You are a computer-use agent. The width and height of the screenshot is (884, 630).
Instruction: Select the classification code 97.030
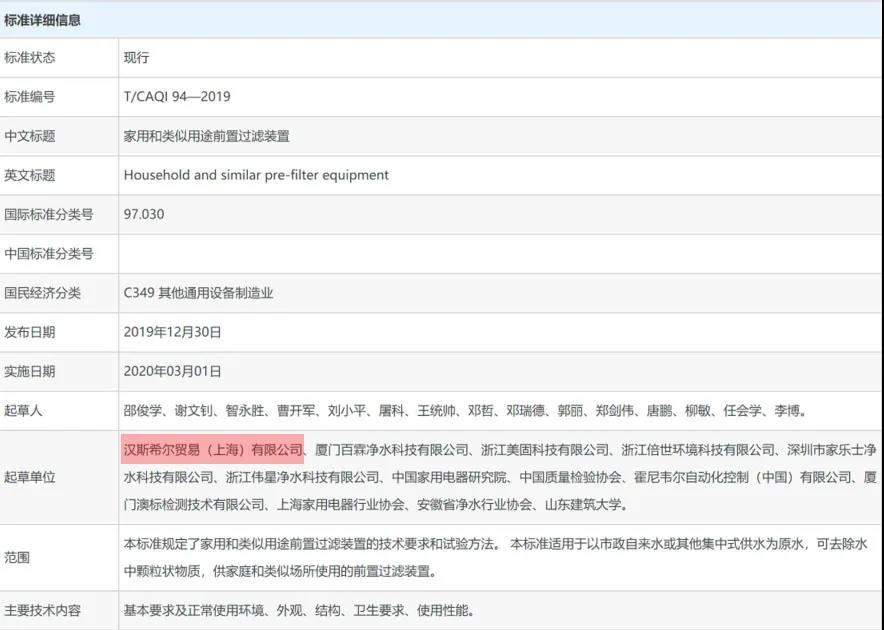tap(145, 214)
